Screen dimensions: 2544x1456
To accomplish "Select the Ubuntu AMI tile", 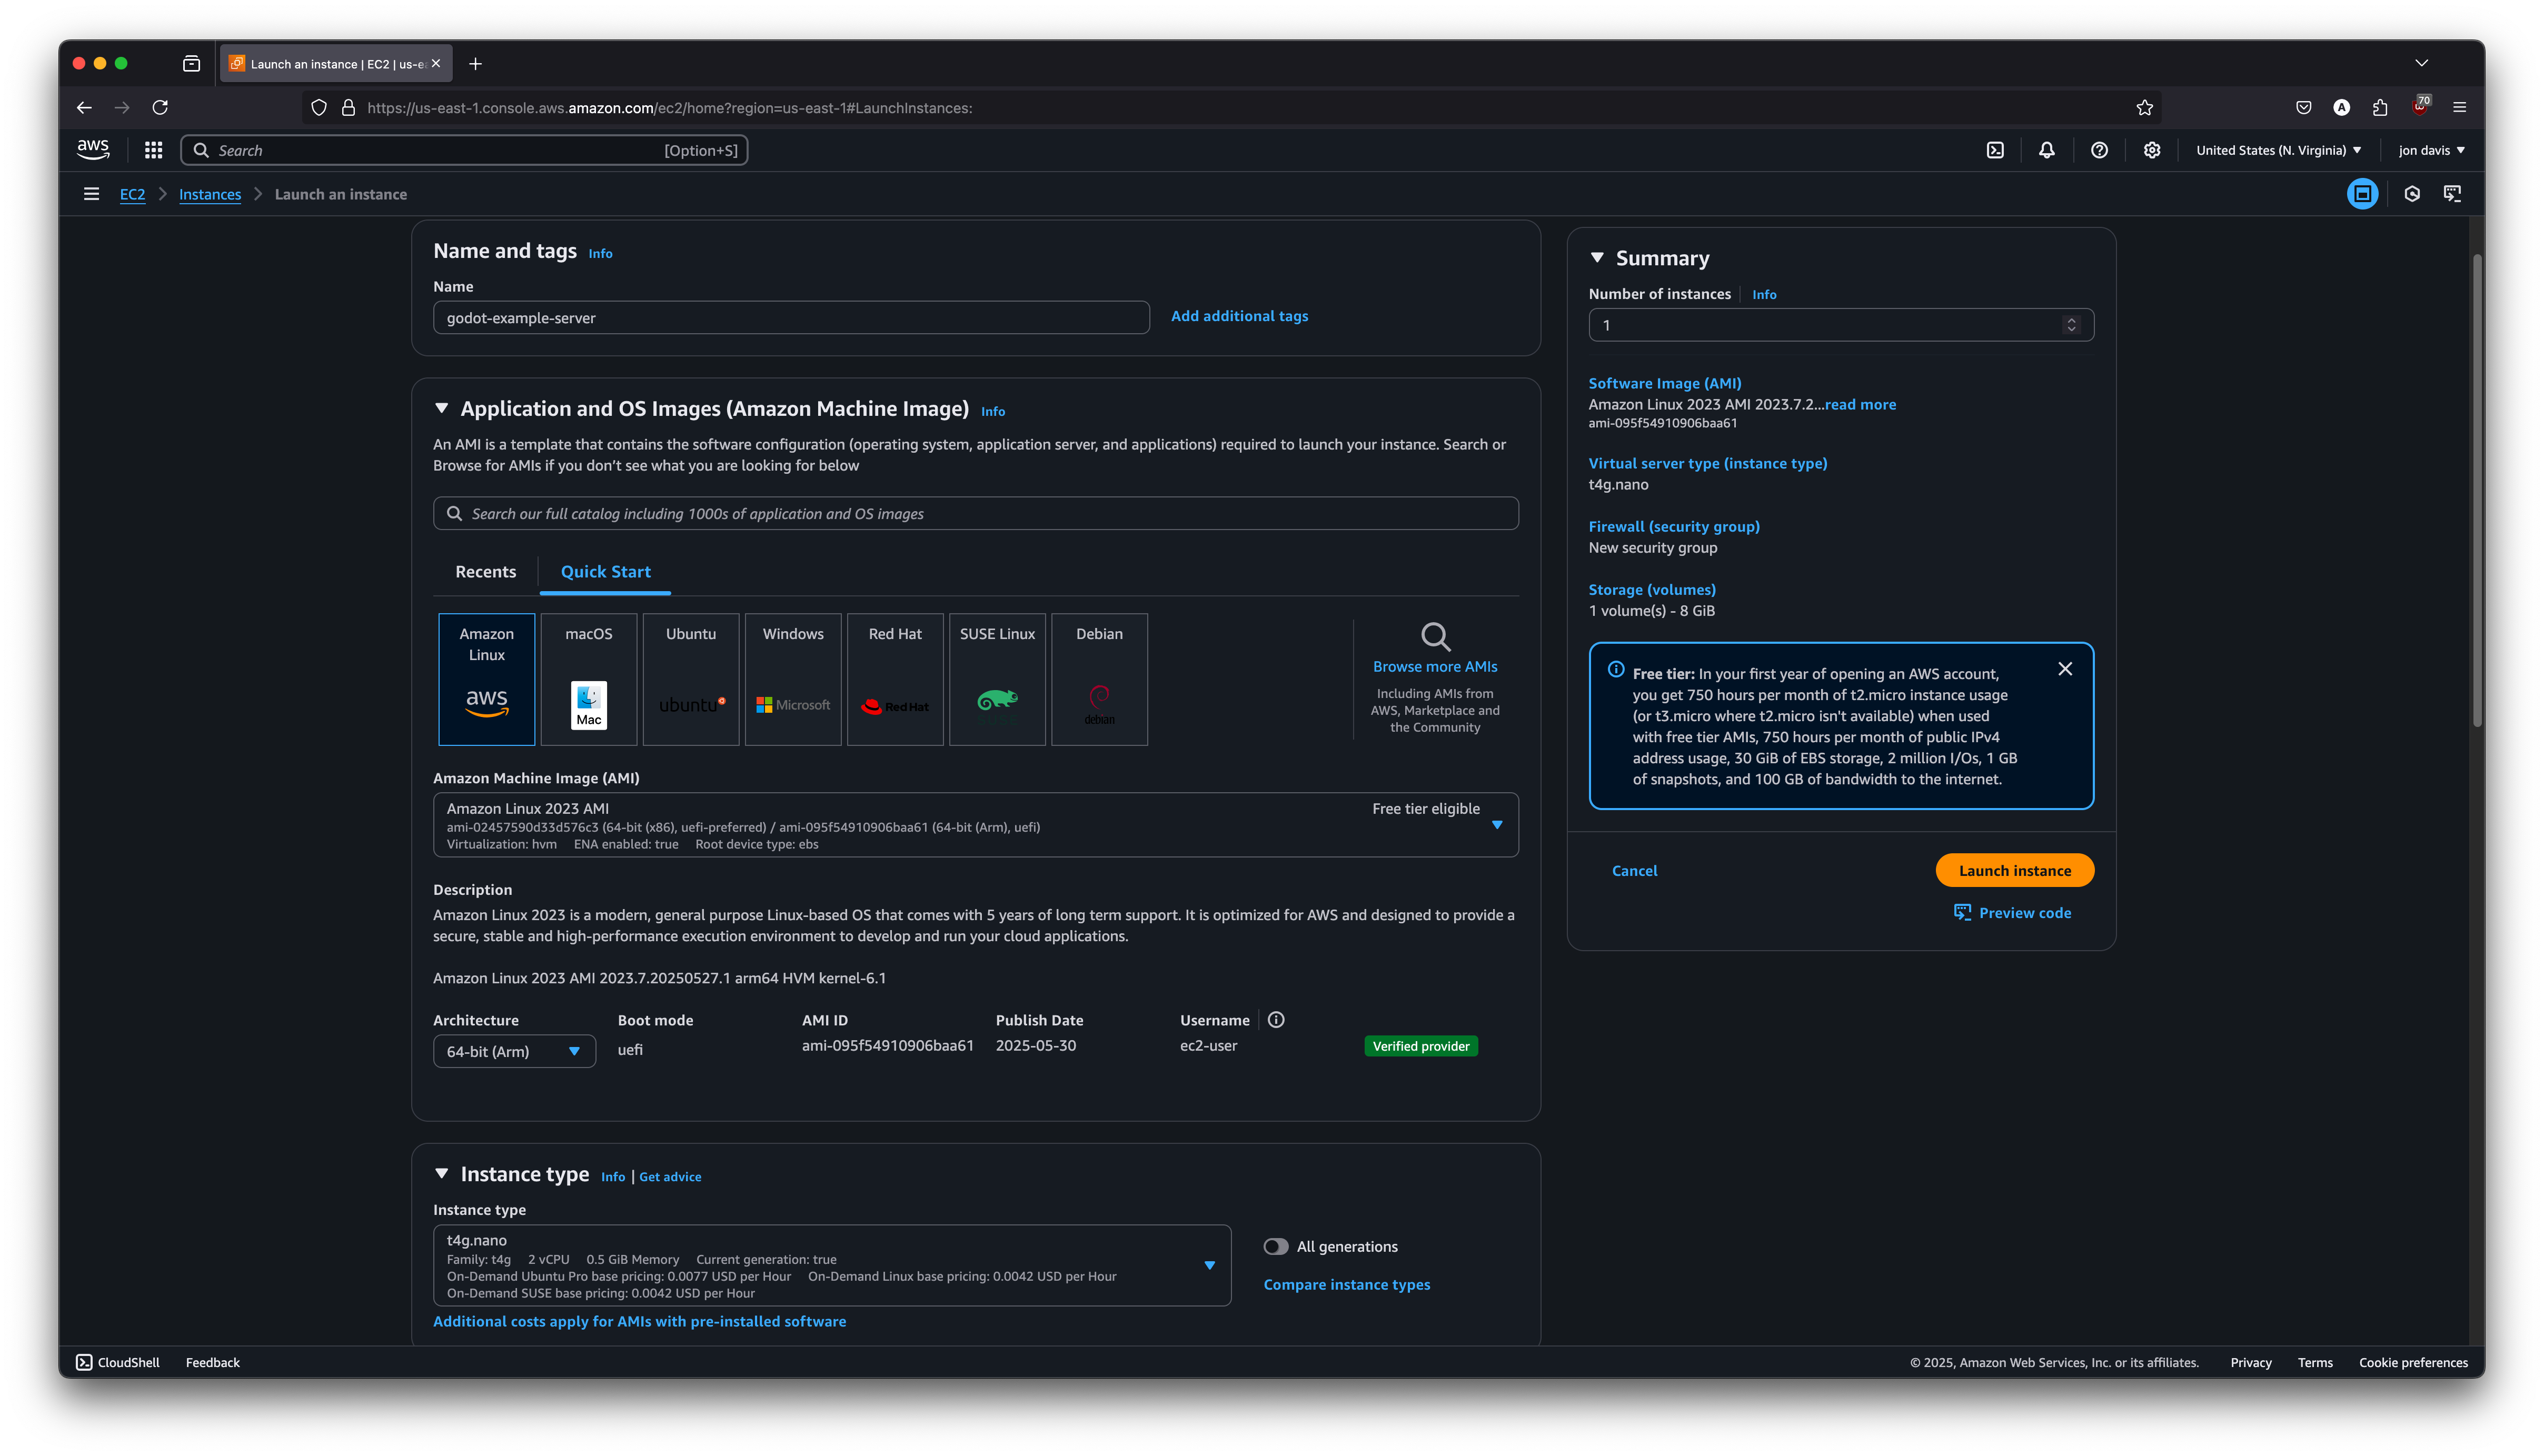I will click(x=691, y=679).
